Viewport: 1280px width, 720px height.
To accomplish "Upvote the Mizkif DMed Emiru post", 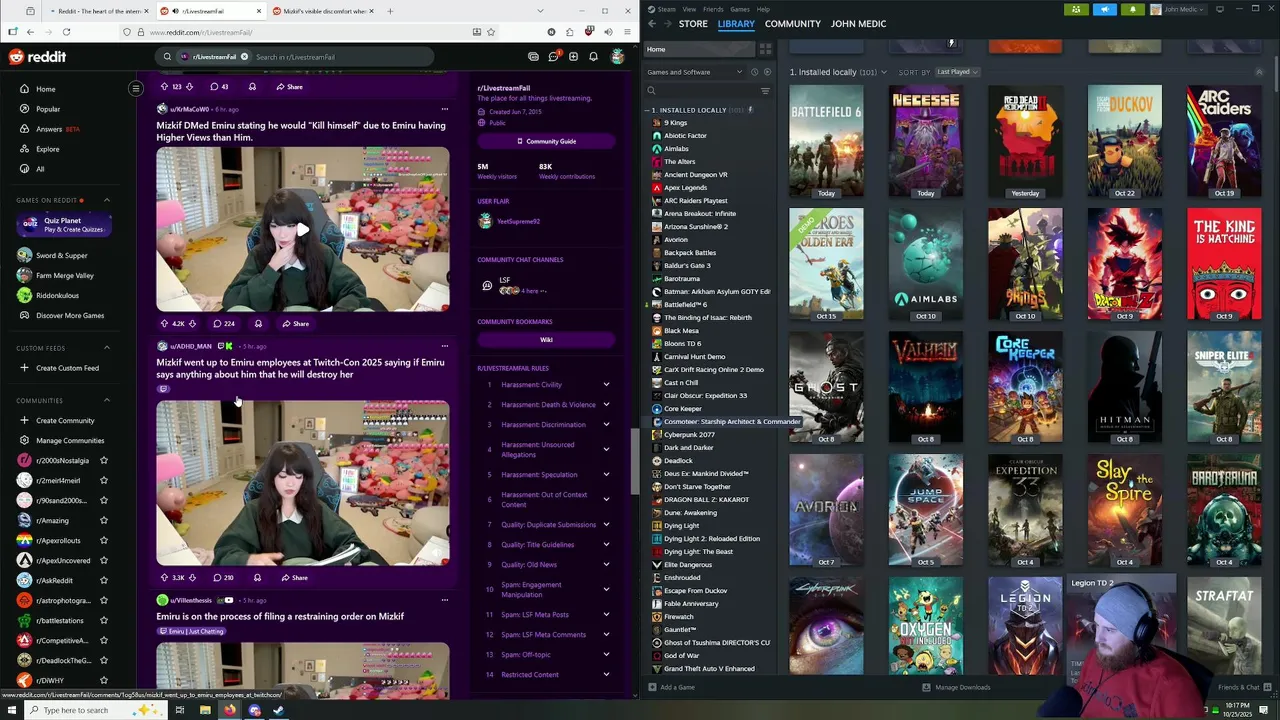I will (164, 324).
